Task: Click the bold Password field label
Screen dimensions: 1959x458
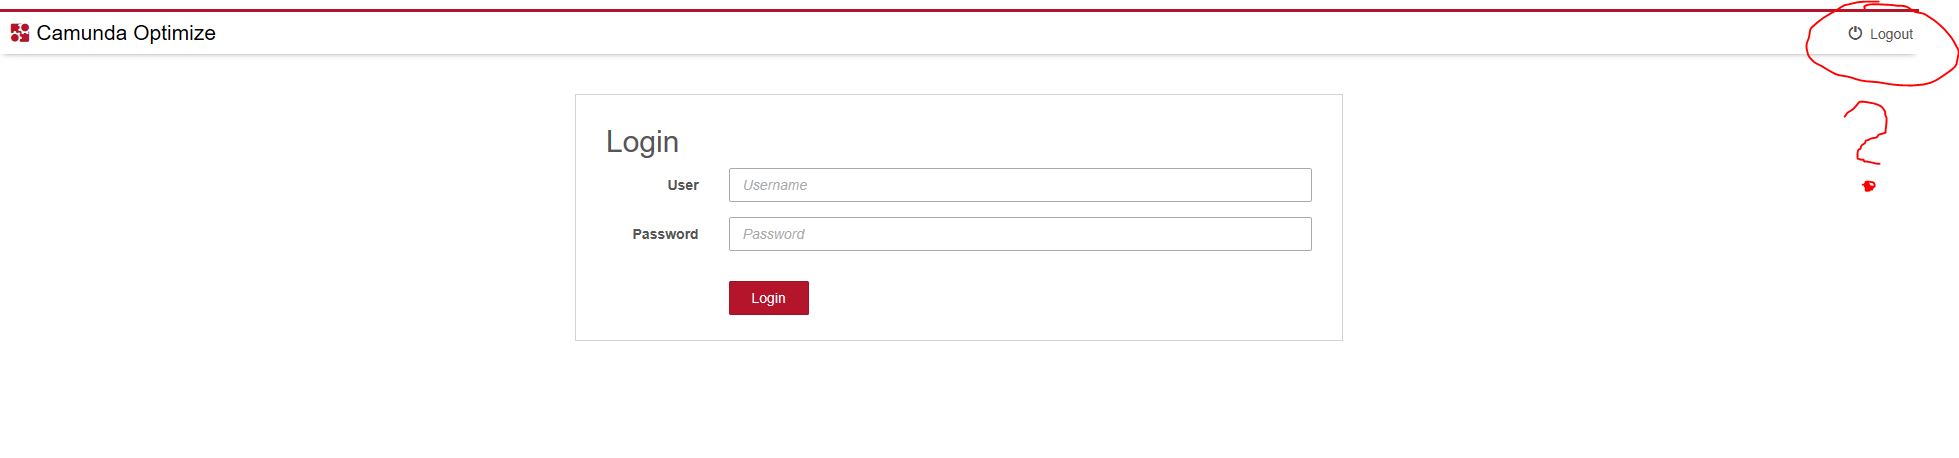Action: (x=665, y=234)
